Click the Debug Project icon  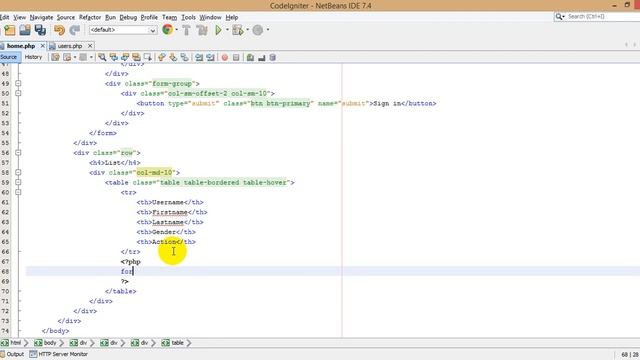pyautogui.click(x=238, y=30)
